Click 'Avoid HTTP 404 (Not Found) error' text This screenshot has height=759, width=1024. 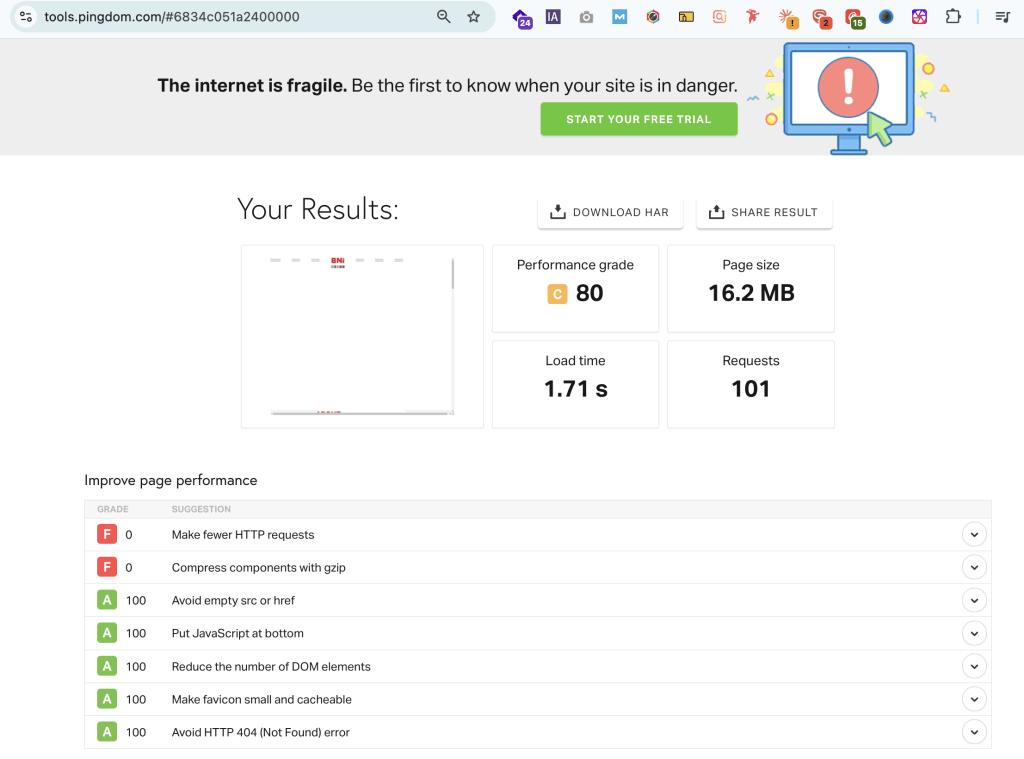click(261, 732)
